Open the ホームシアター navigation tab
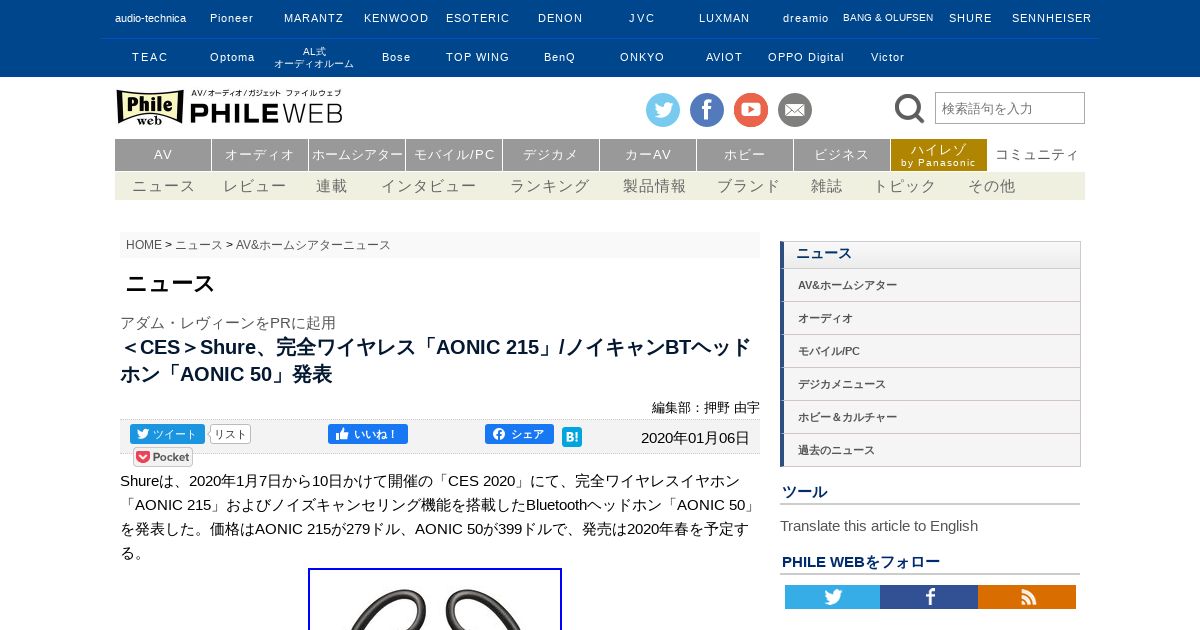 tap(357, 155)
